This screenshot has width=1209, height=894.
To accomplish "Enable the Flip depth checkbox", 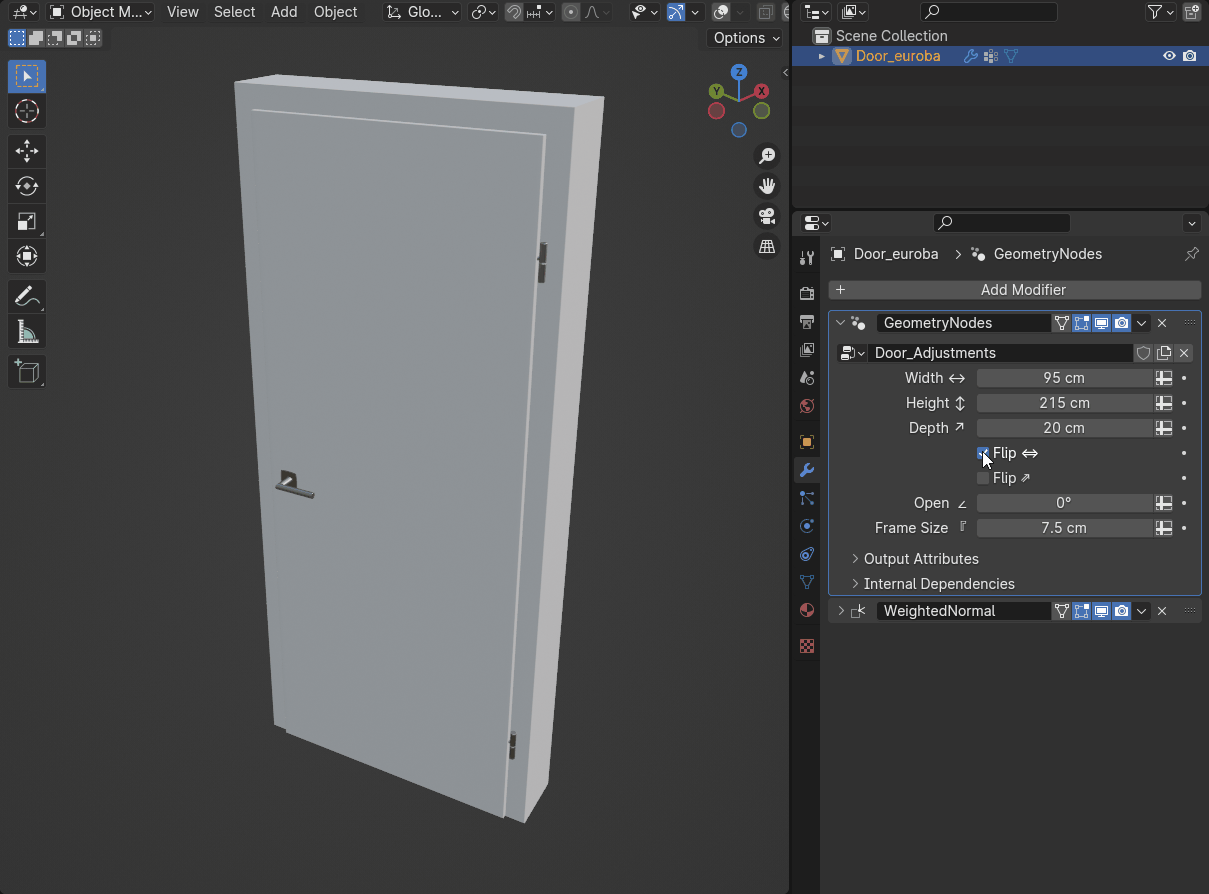I will pyautogui.click(x=982, y=478).
